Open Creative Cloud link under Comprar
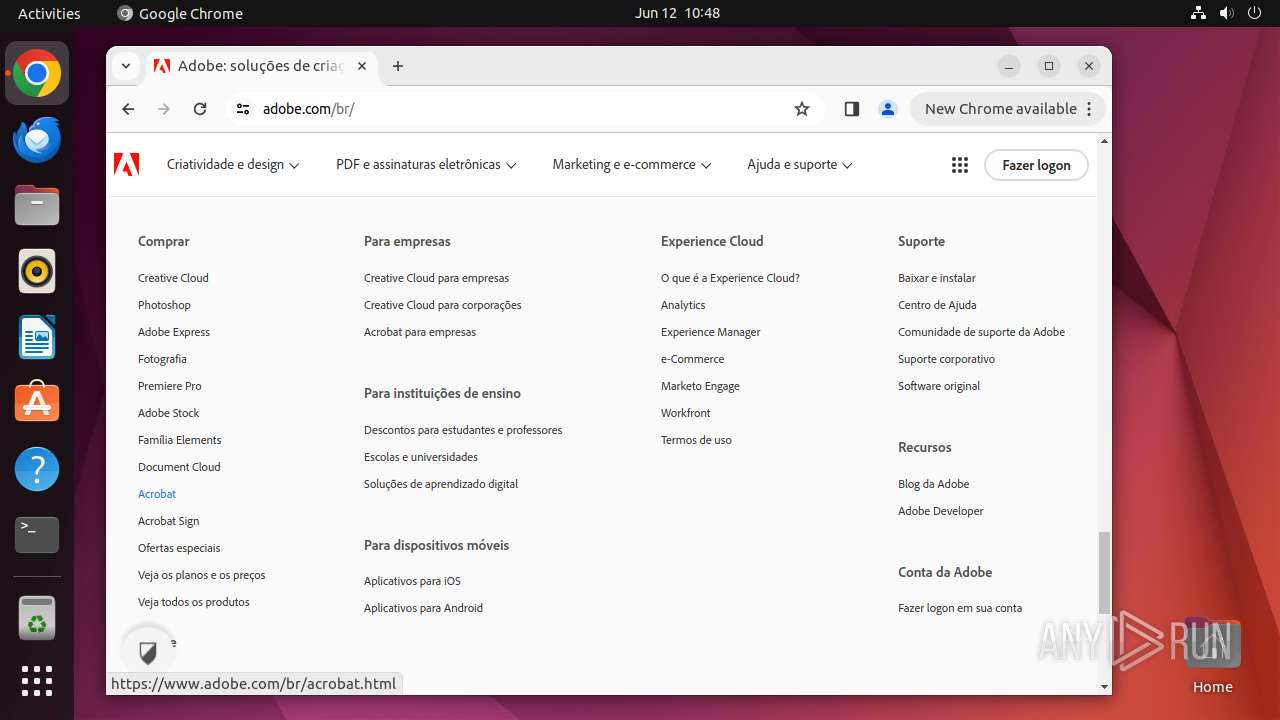 pyautogui.click(x=173, y=278)
